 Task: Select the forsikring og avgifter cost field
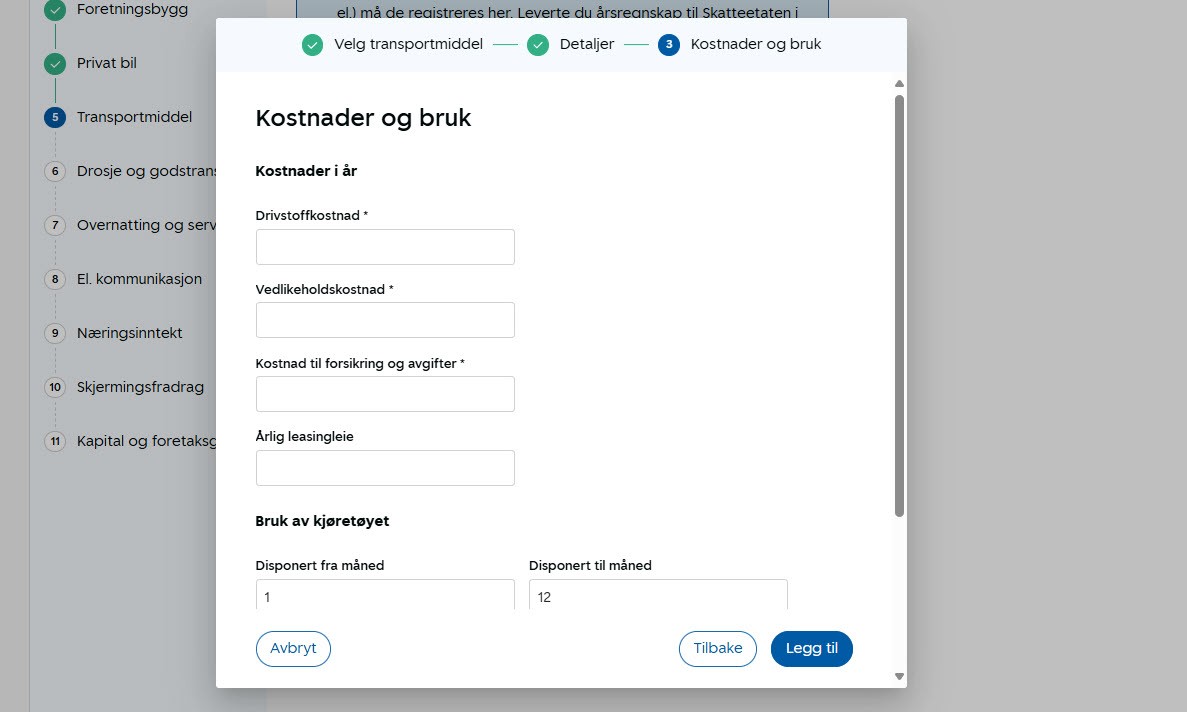[385, 394]
